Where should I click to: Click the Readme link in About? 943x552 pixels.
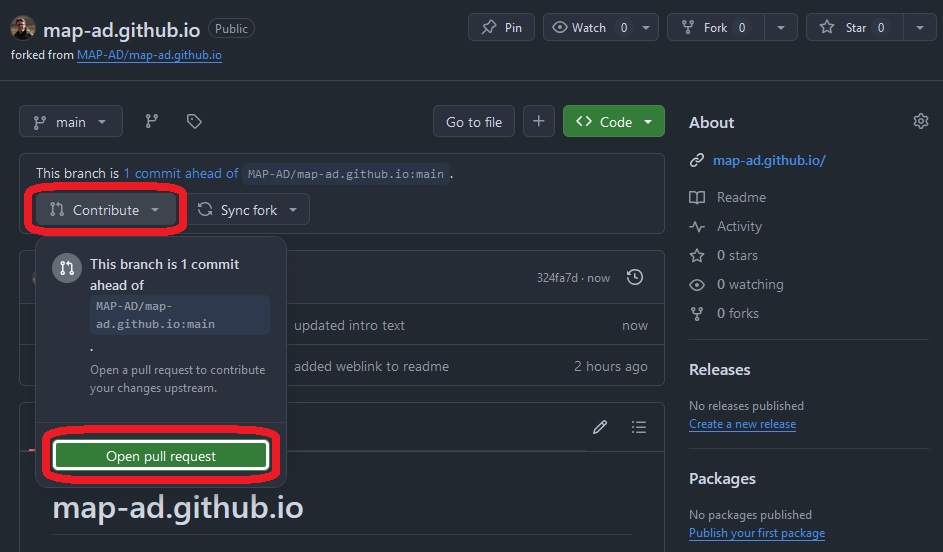(741, 197)
